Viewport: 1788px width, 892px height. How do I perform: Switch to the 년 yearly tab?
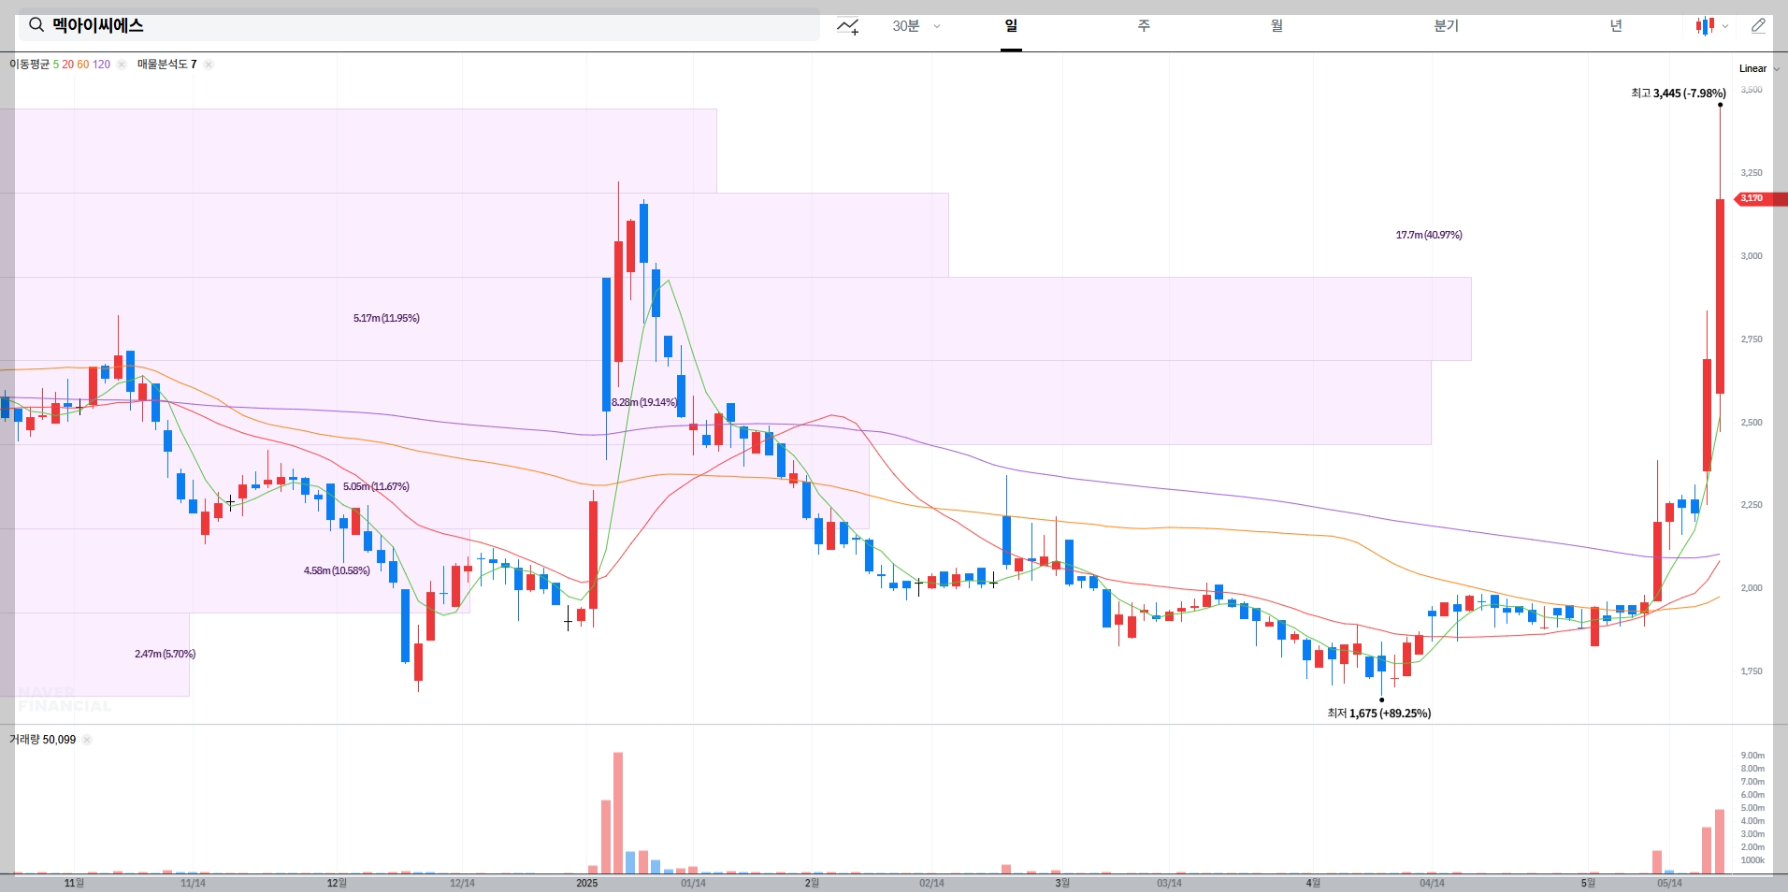1616,26
